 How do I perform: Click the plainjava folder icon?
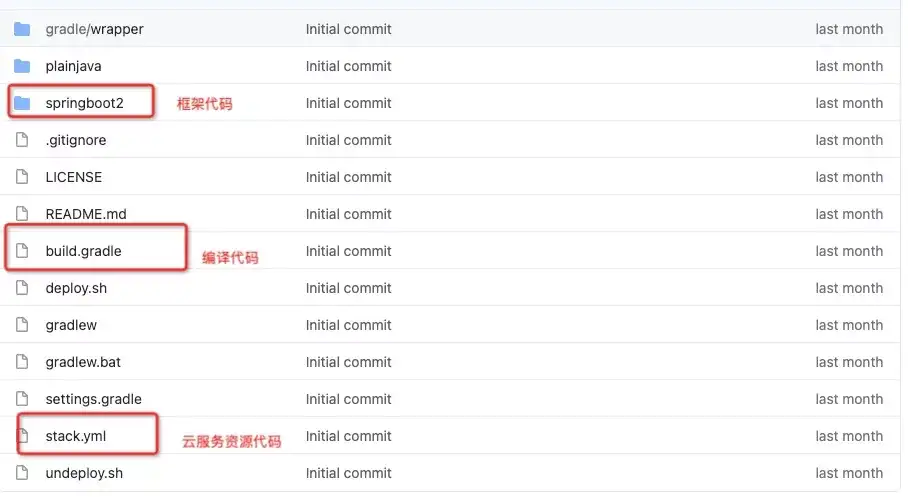coord(22,66)
